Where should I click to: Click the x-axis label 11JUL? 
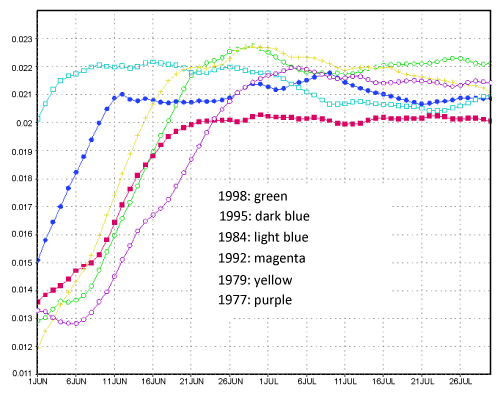[345, 381]
